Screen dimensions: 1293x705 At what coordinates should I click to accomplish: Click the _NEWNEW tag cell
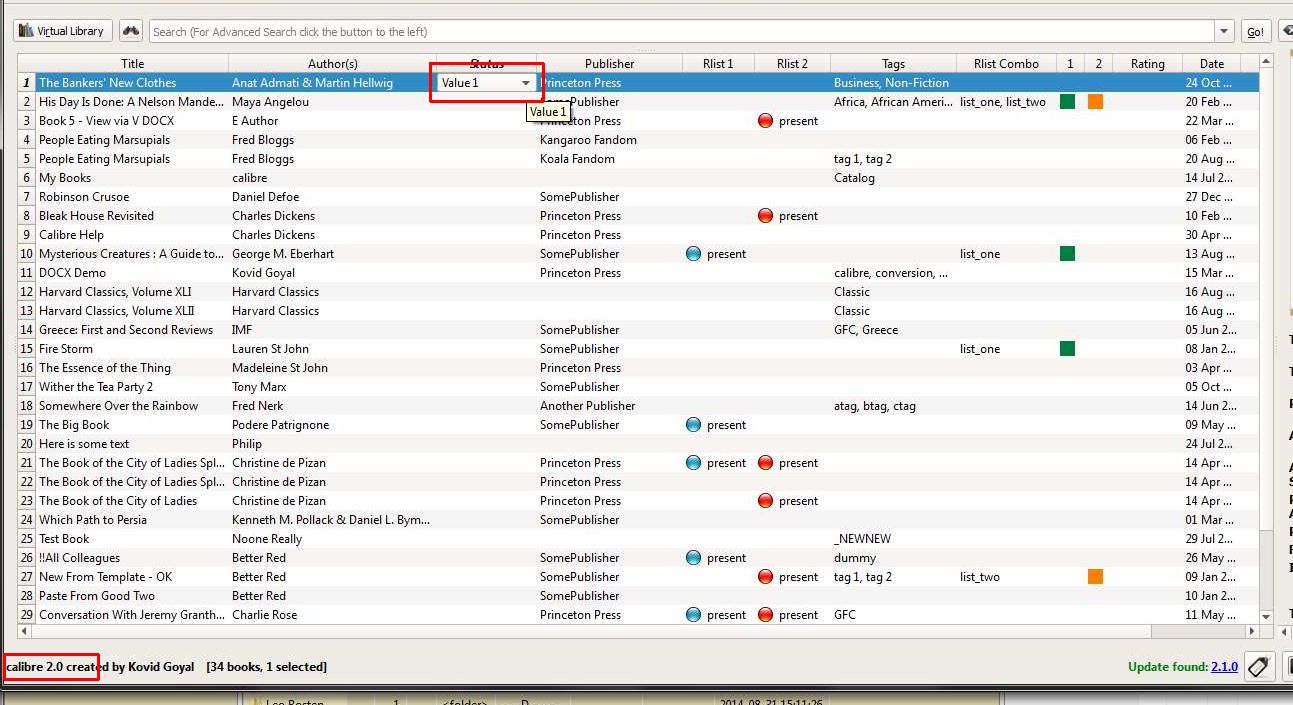(862, 539)
